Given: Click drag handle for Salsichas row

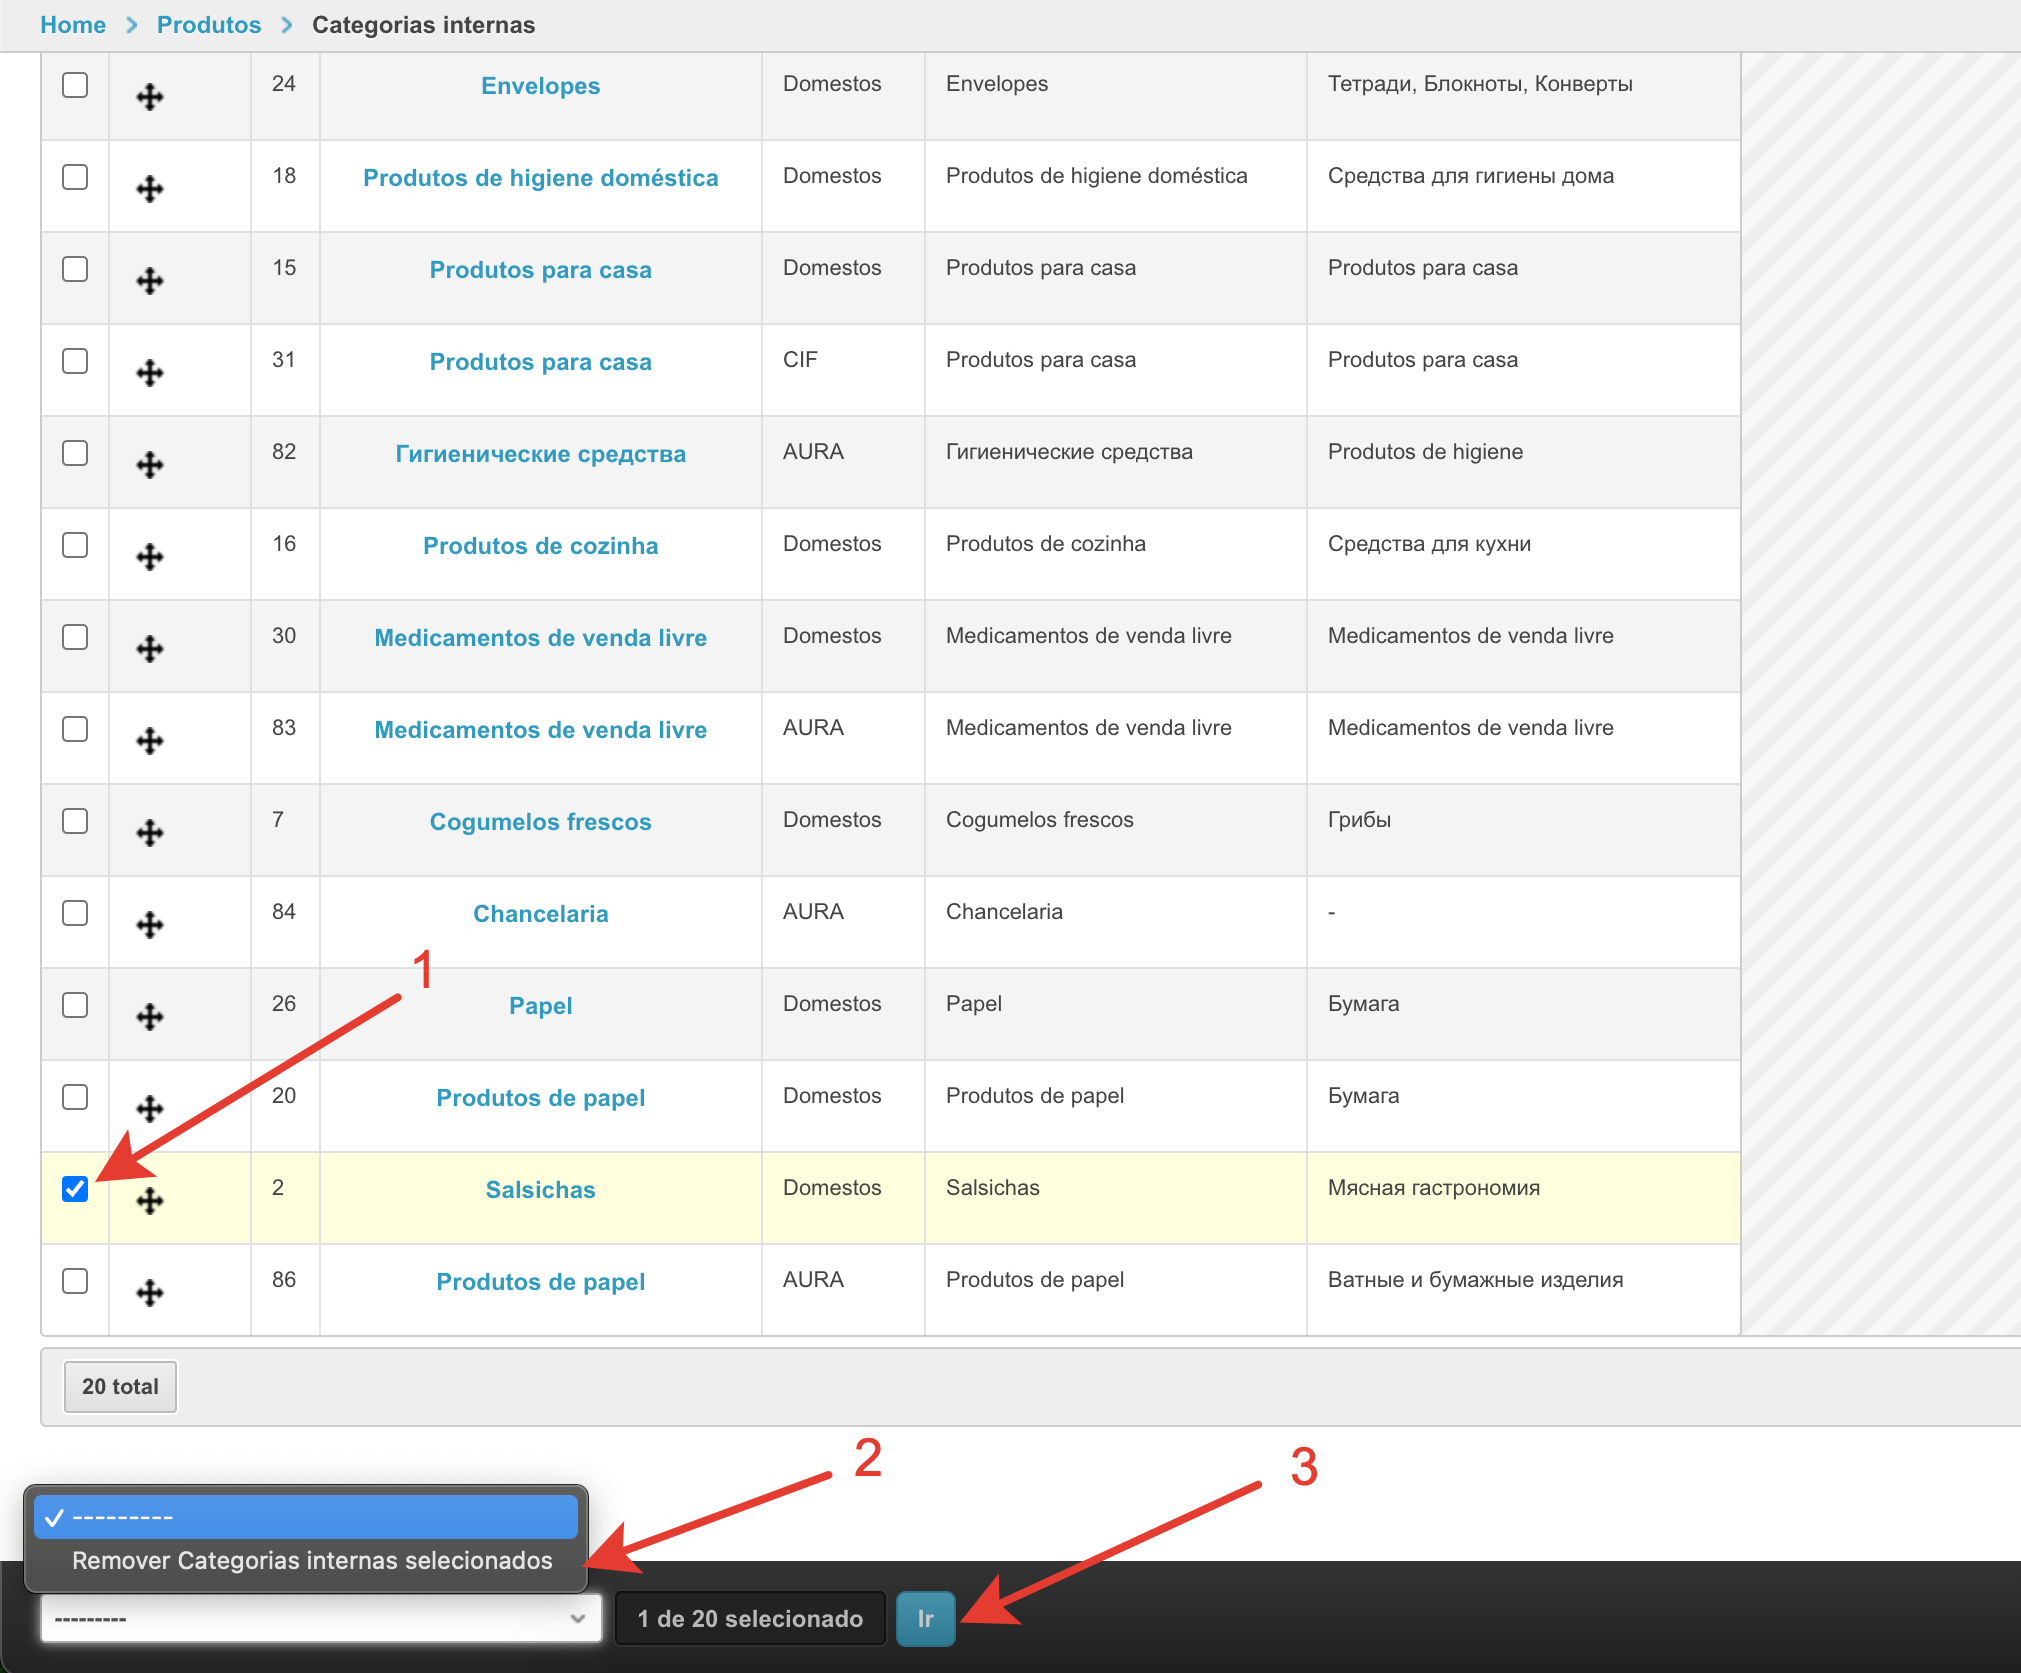Looking at the screenshot, I should (150, 1201).
